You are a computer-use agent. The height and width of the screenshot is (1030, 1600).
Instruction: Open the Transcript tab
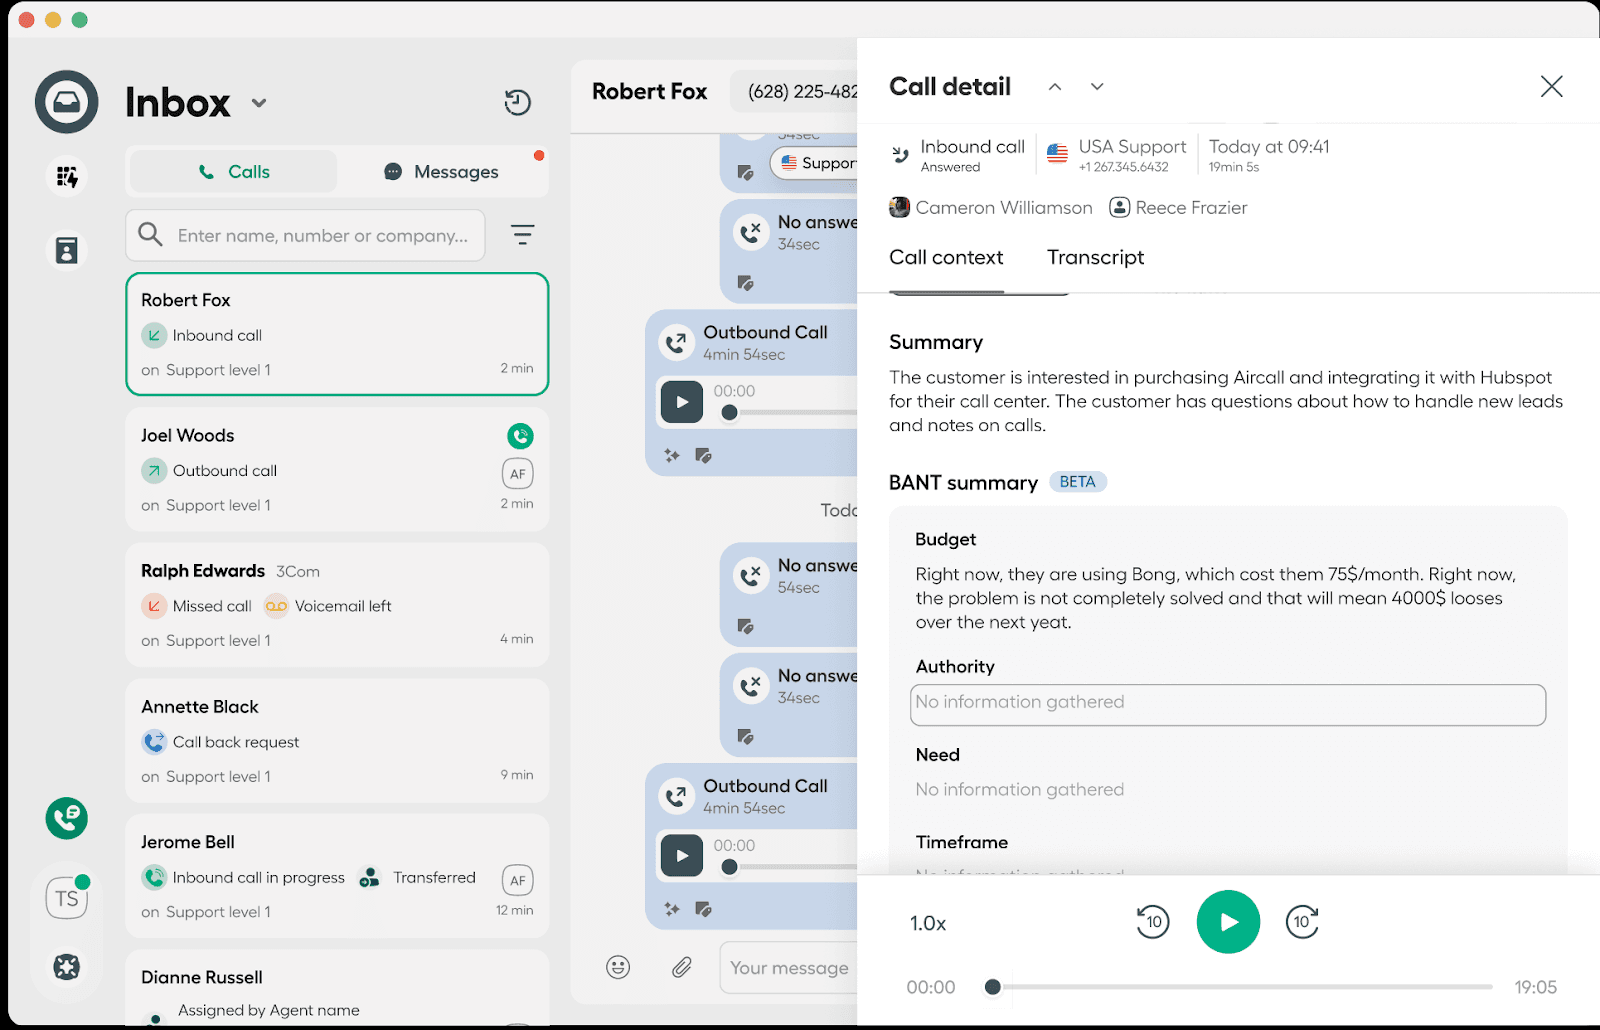click(1095, 258)
